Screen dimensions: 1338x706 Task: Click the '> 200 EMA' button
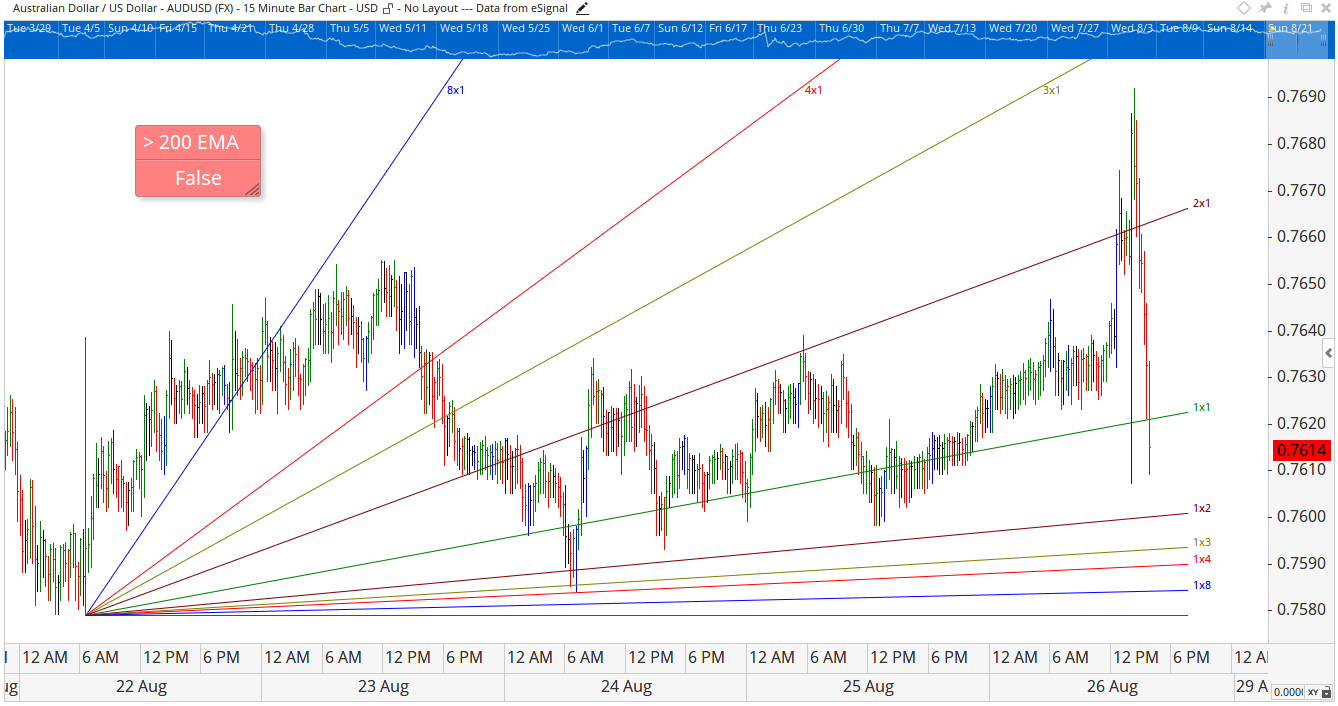click(198, 143)
